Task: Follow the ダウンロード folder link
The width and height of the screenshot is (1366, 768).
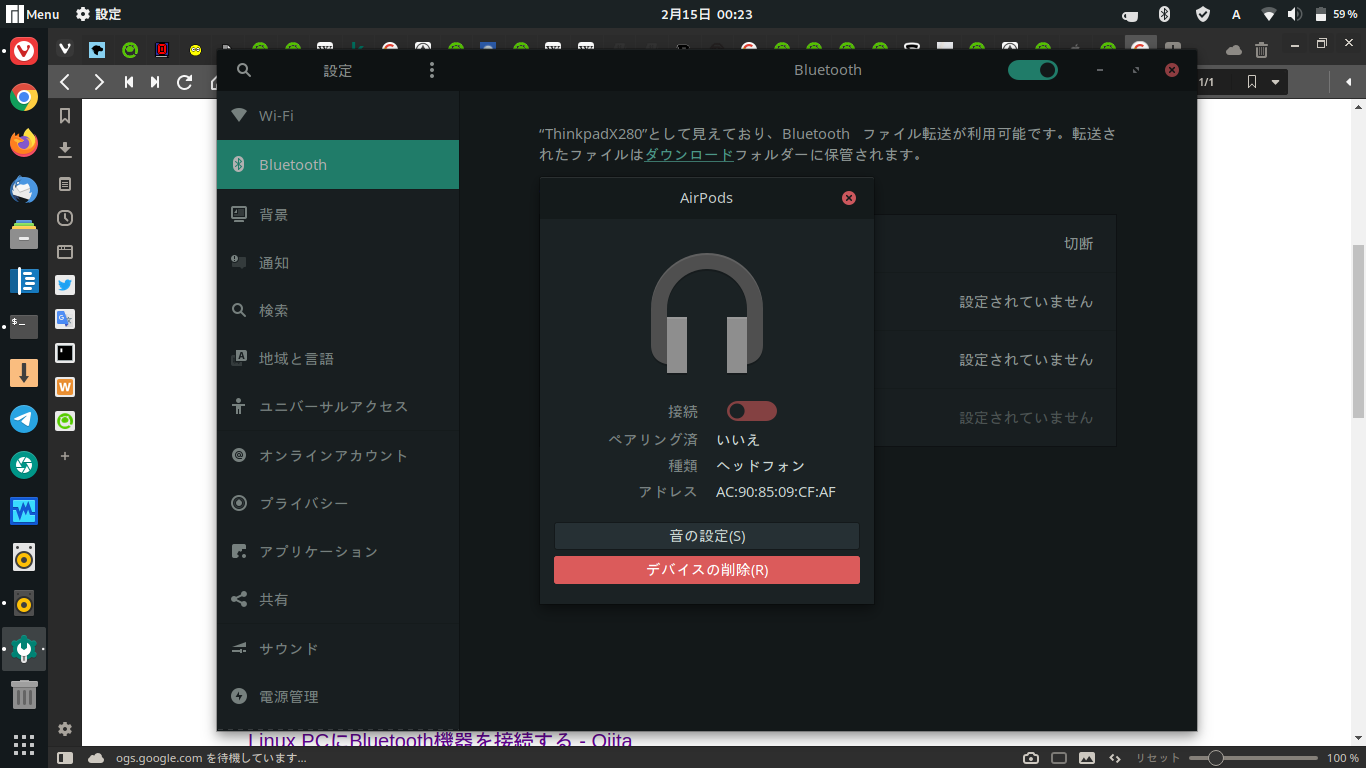Action: coord(689,155)
